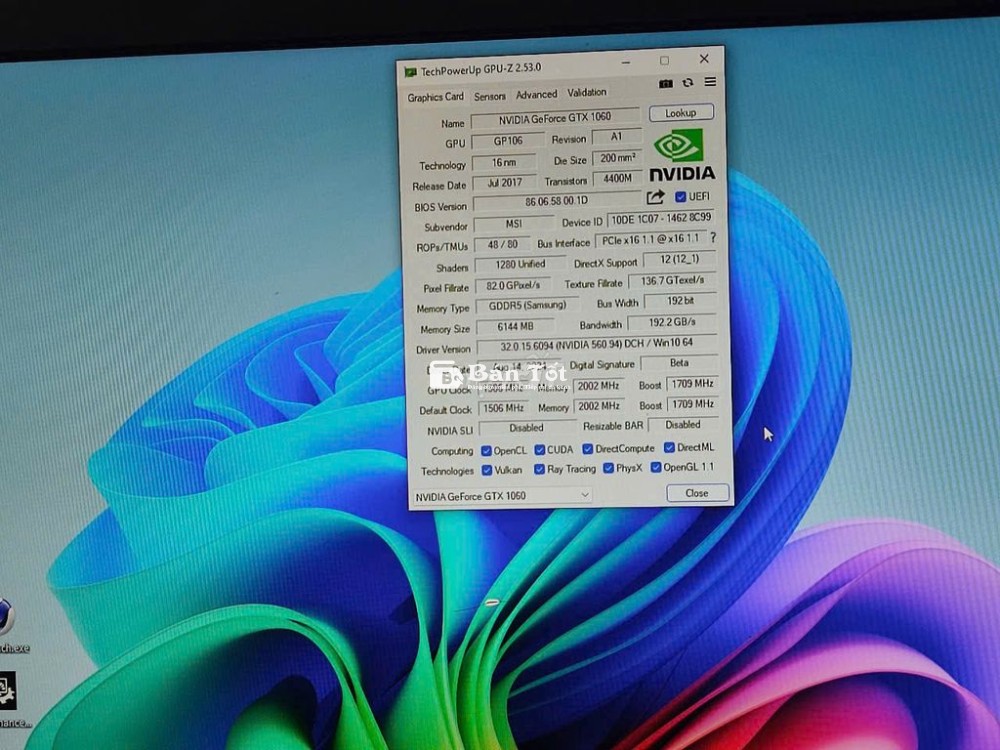This screenshot has height=750, width=1000.
Task: Click the Bus Interface value PCIe x16
Action: point(651,239)
